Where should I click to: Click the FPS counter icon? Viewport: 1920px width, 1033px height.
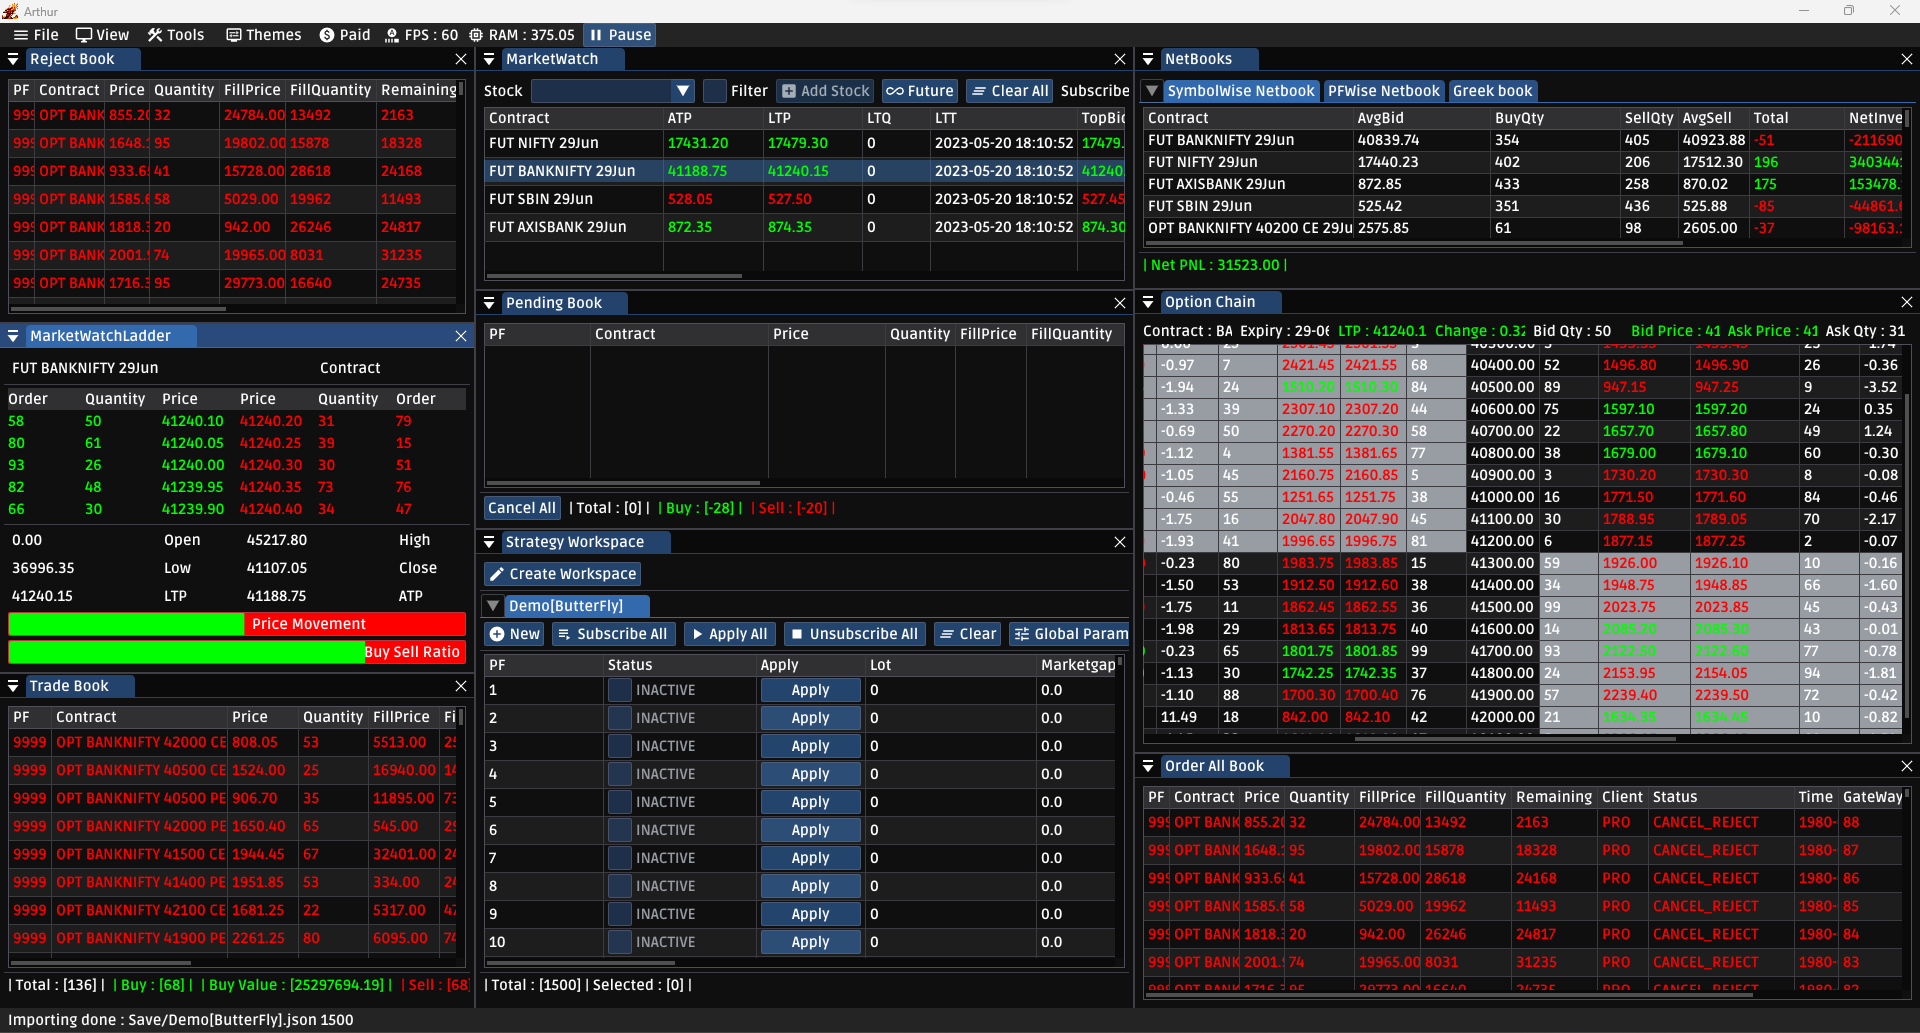(x=392, y=35)
